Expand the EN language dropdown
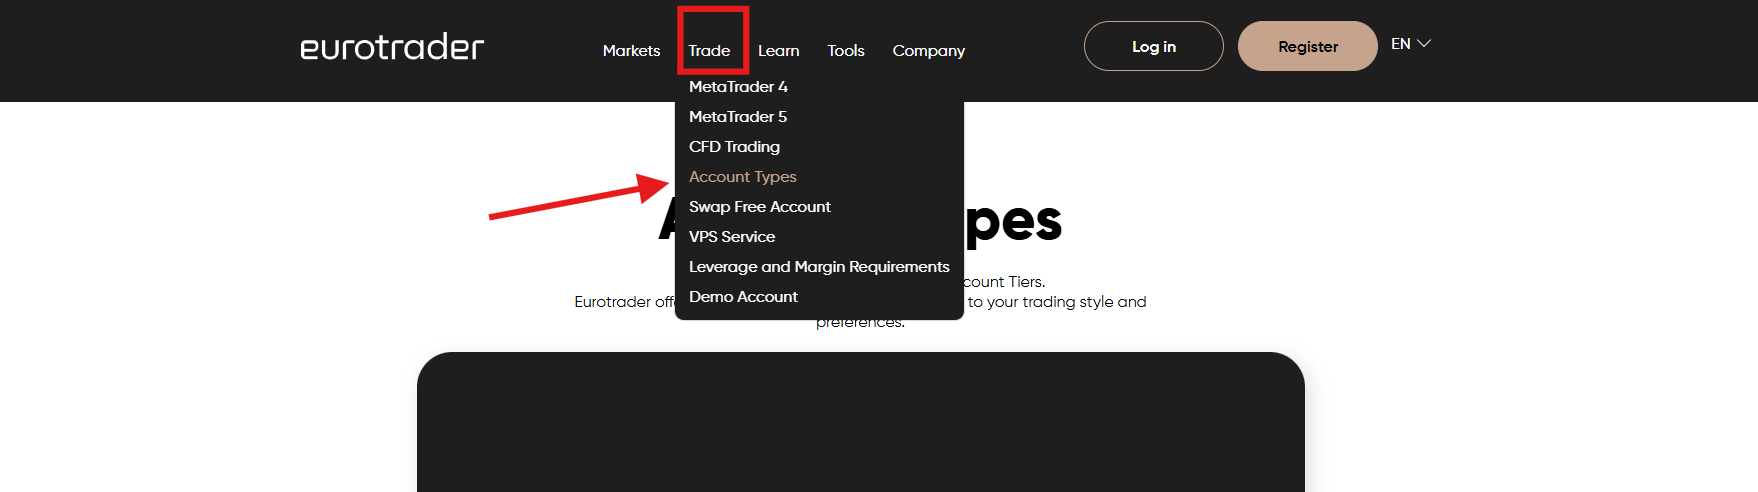The height and width of the screenshot is (492, 1758). point(1410,44)
